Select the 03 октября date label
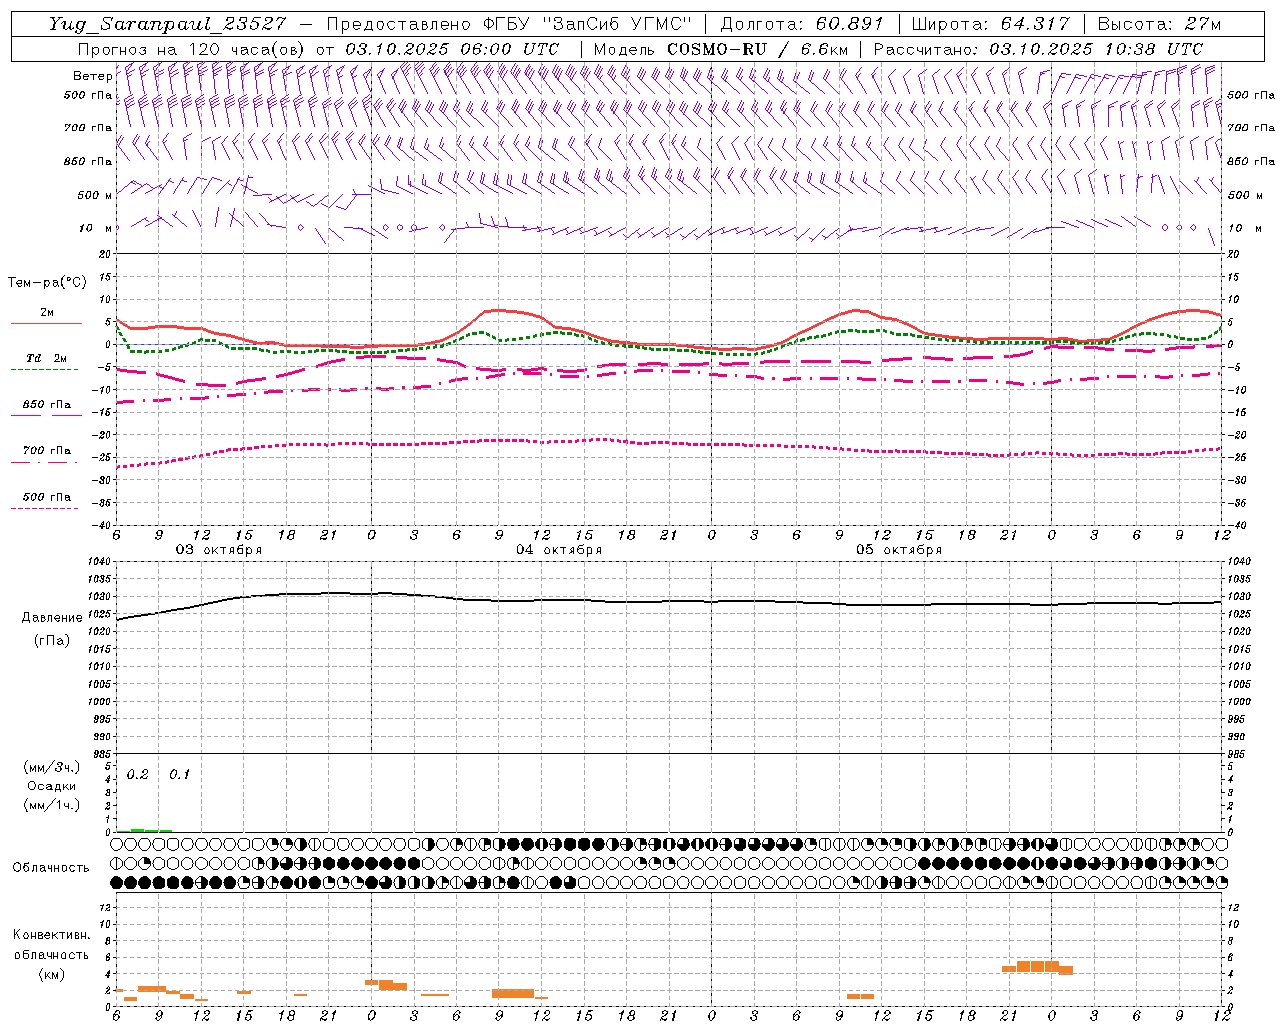Image resolution: width=1280 pixels, height=1024 pixels. point(219,550)
